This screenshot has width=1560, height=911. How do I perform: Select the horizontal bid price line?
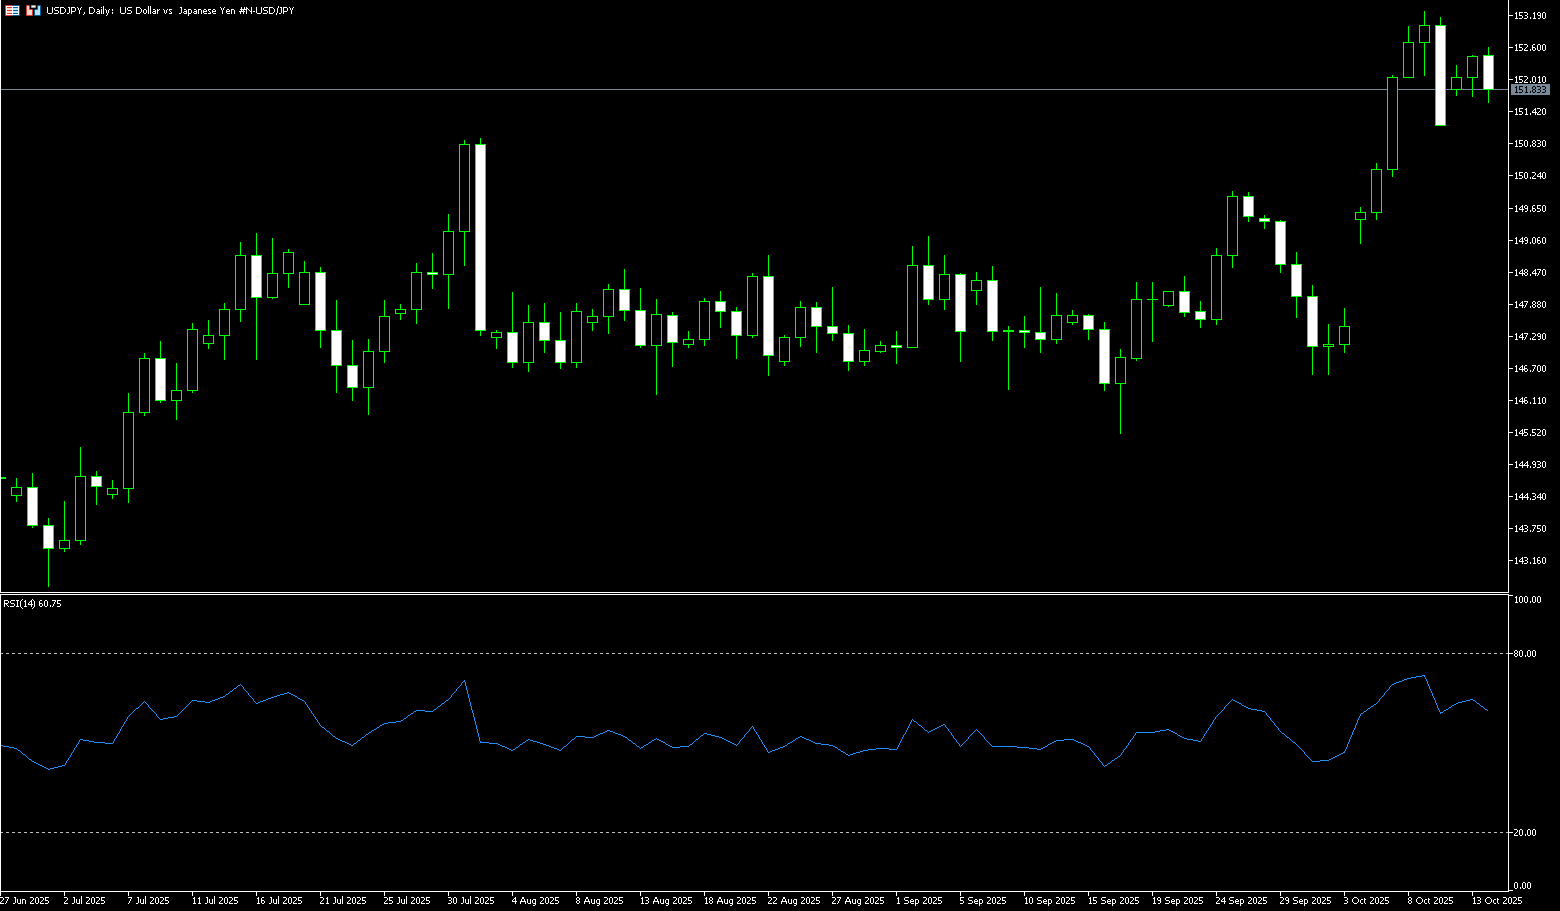pos(700,90)
